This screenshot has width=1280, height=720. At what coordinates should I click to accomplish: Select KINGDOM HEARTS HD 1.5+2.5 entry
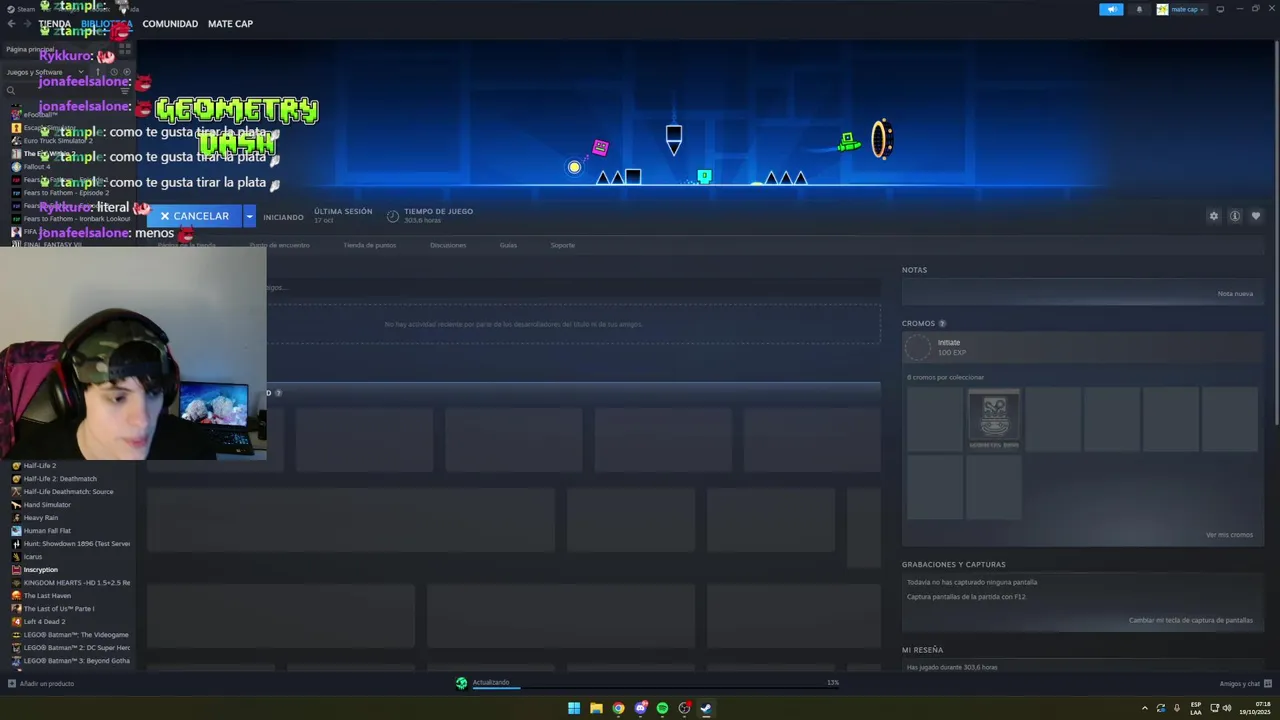(76, 583)
